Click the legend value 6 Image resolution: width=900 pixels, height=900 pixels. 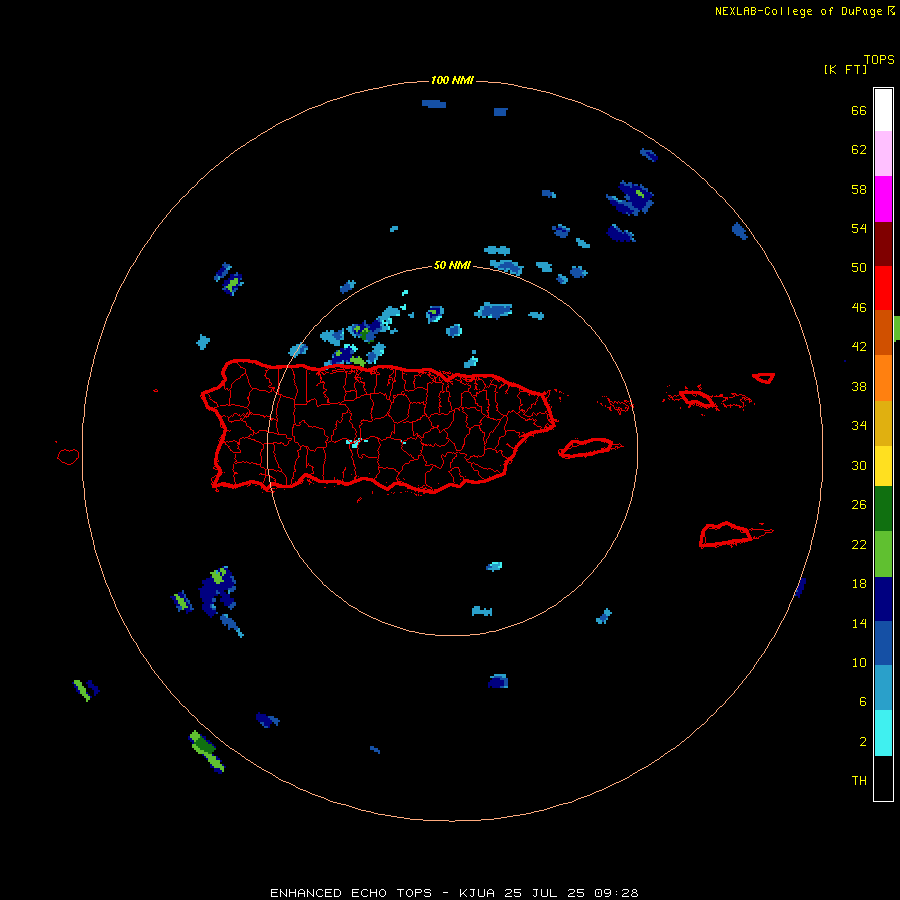click(862, 702)
